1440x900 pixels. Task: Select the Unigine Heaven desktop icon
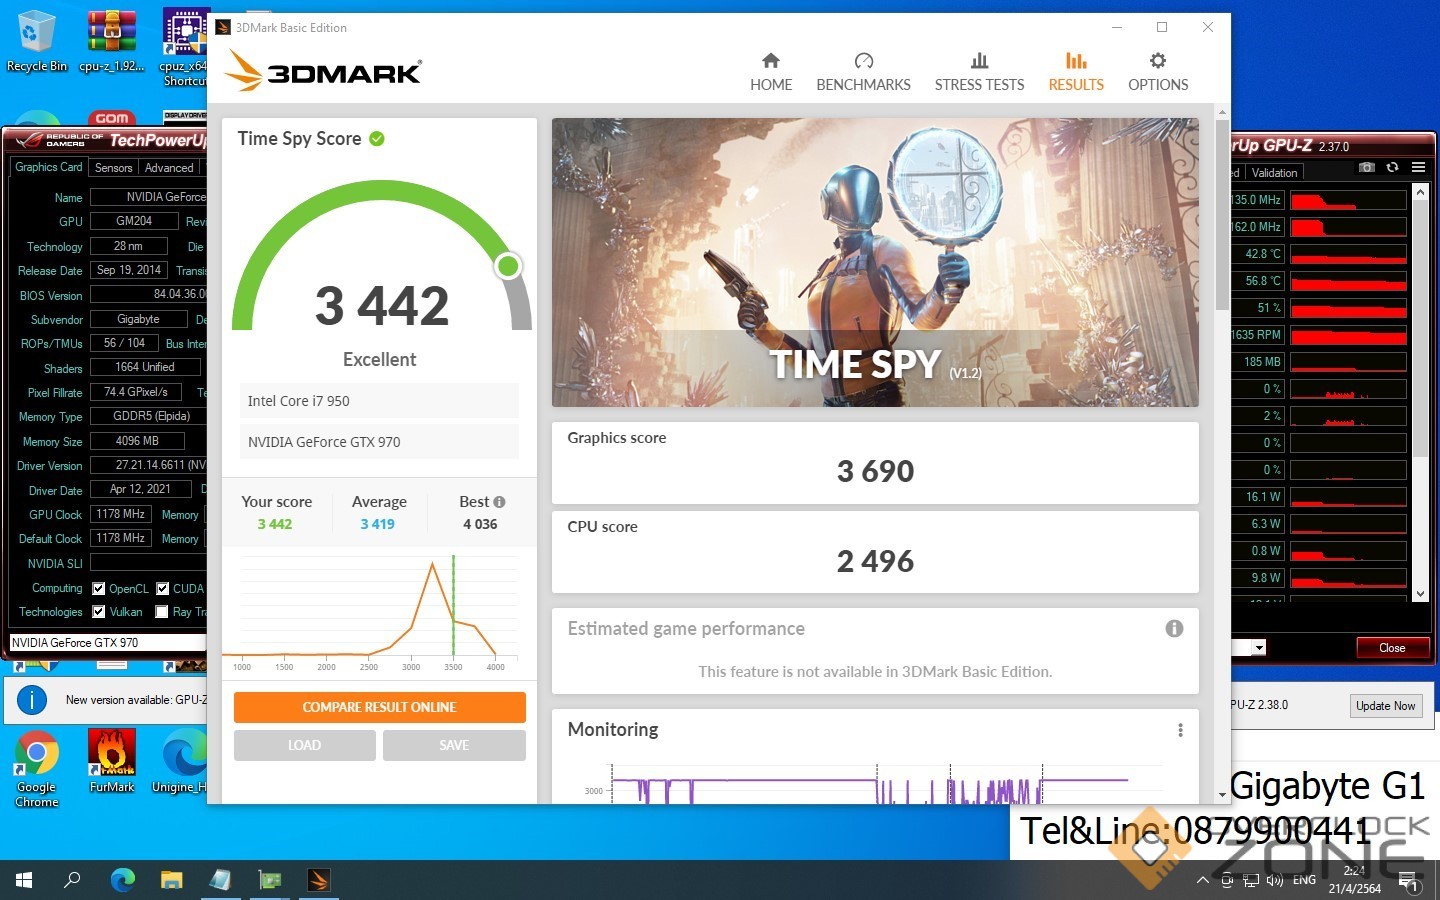click(x=180, y=762)
